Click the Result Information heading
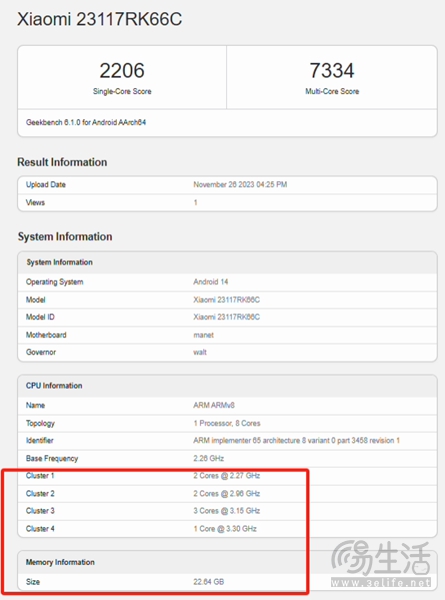The width and height of the screenshot is (445, 600). (x=62, y=162)
